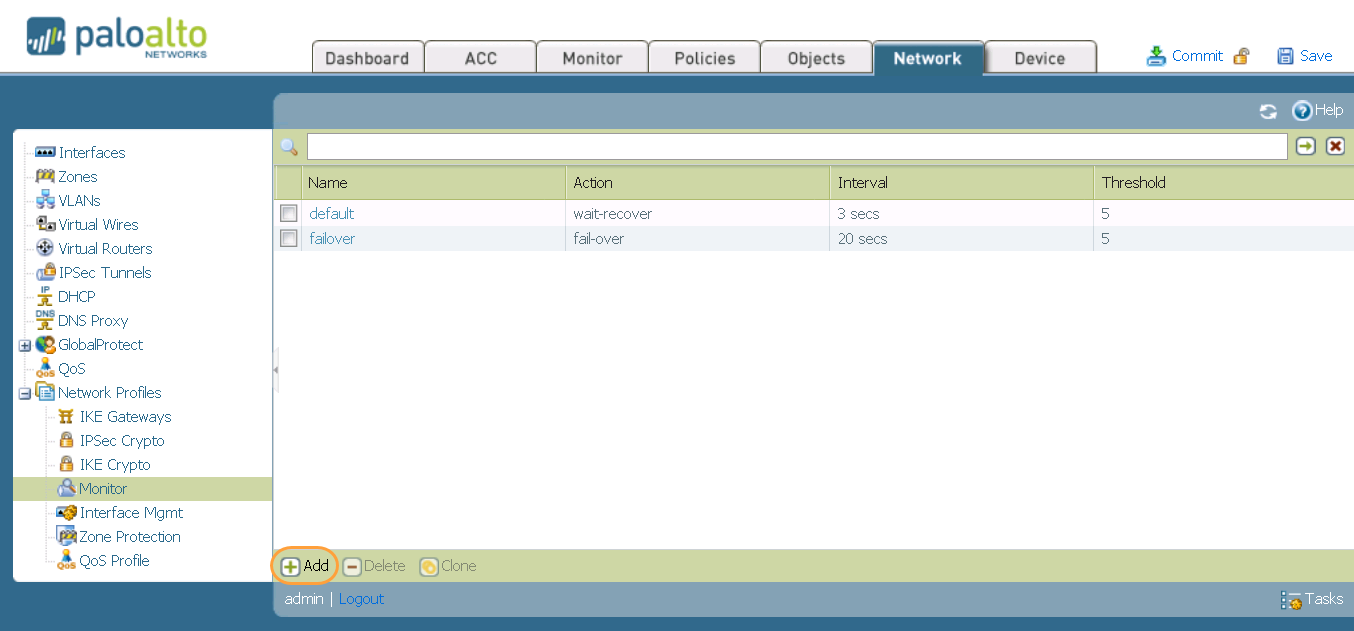Tick the checkbox for the default profile
1354x631 pixels.
[289, 214]
